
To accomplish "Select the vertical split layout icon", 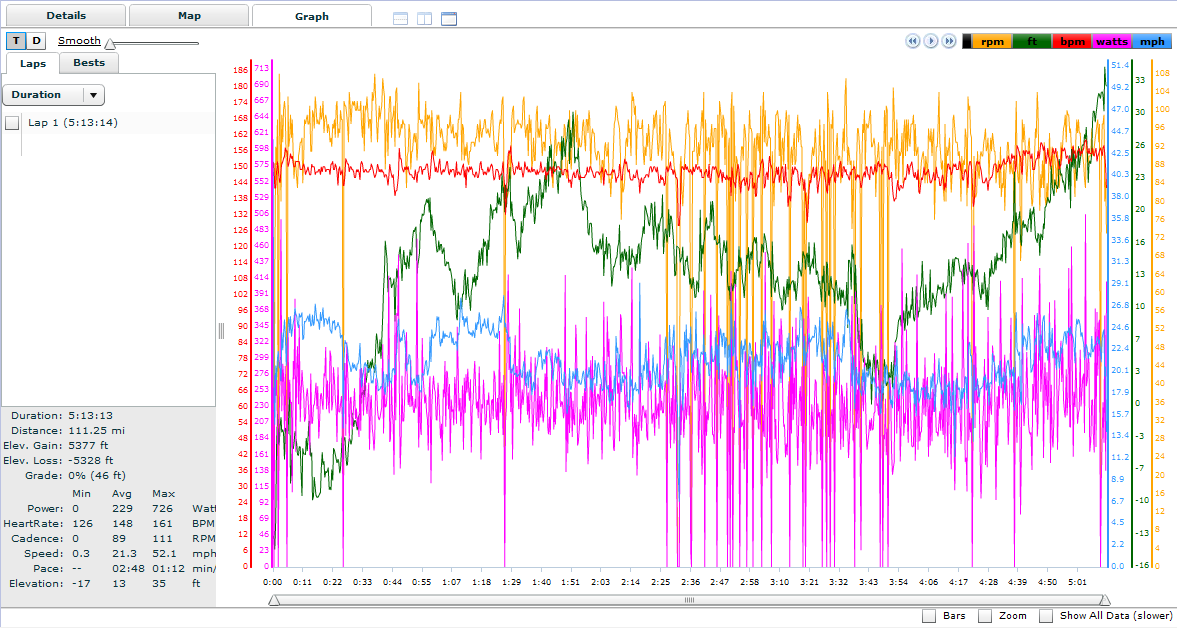I will pyautogui.click(x=425, y=19).
